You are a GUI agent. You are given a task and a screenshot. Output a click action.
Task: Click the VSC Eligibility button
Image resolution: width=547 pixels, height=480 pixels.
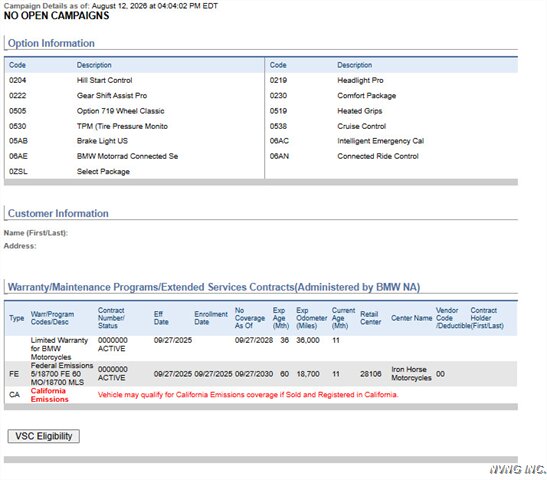point(44,436)
